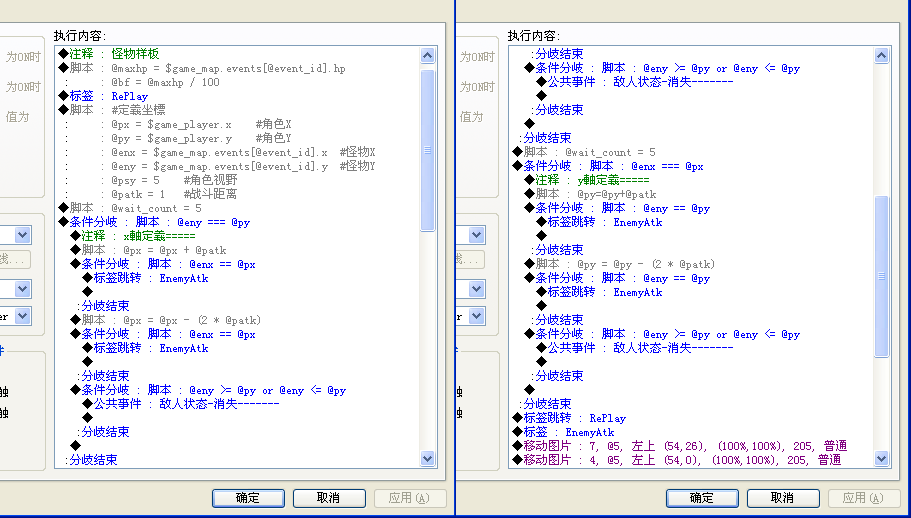This screenshot has height=518, width=911.
Task: Click scroll-up arrow in right window's command list
Action: [881, 56]
